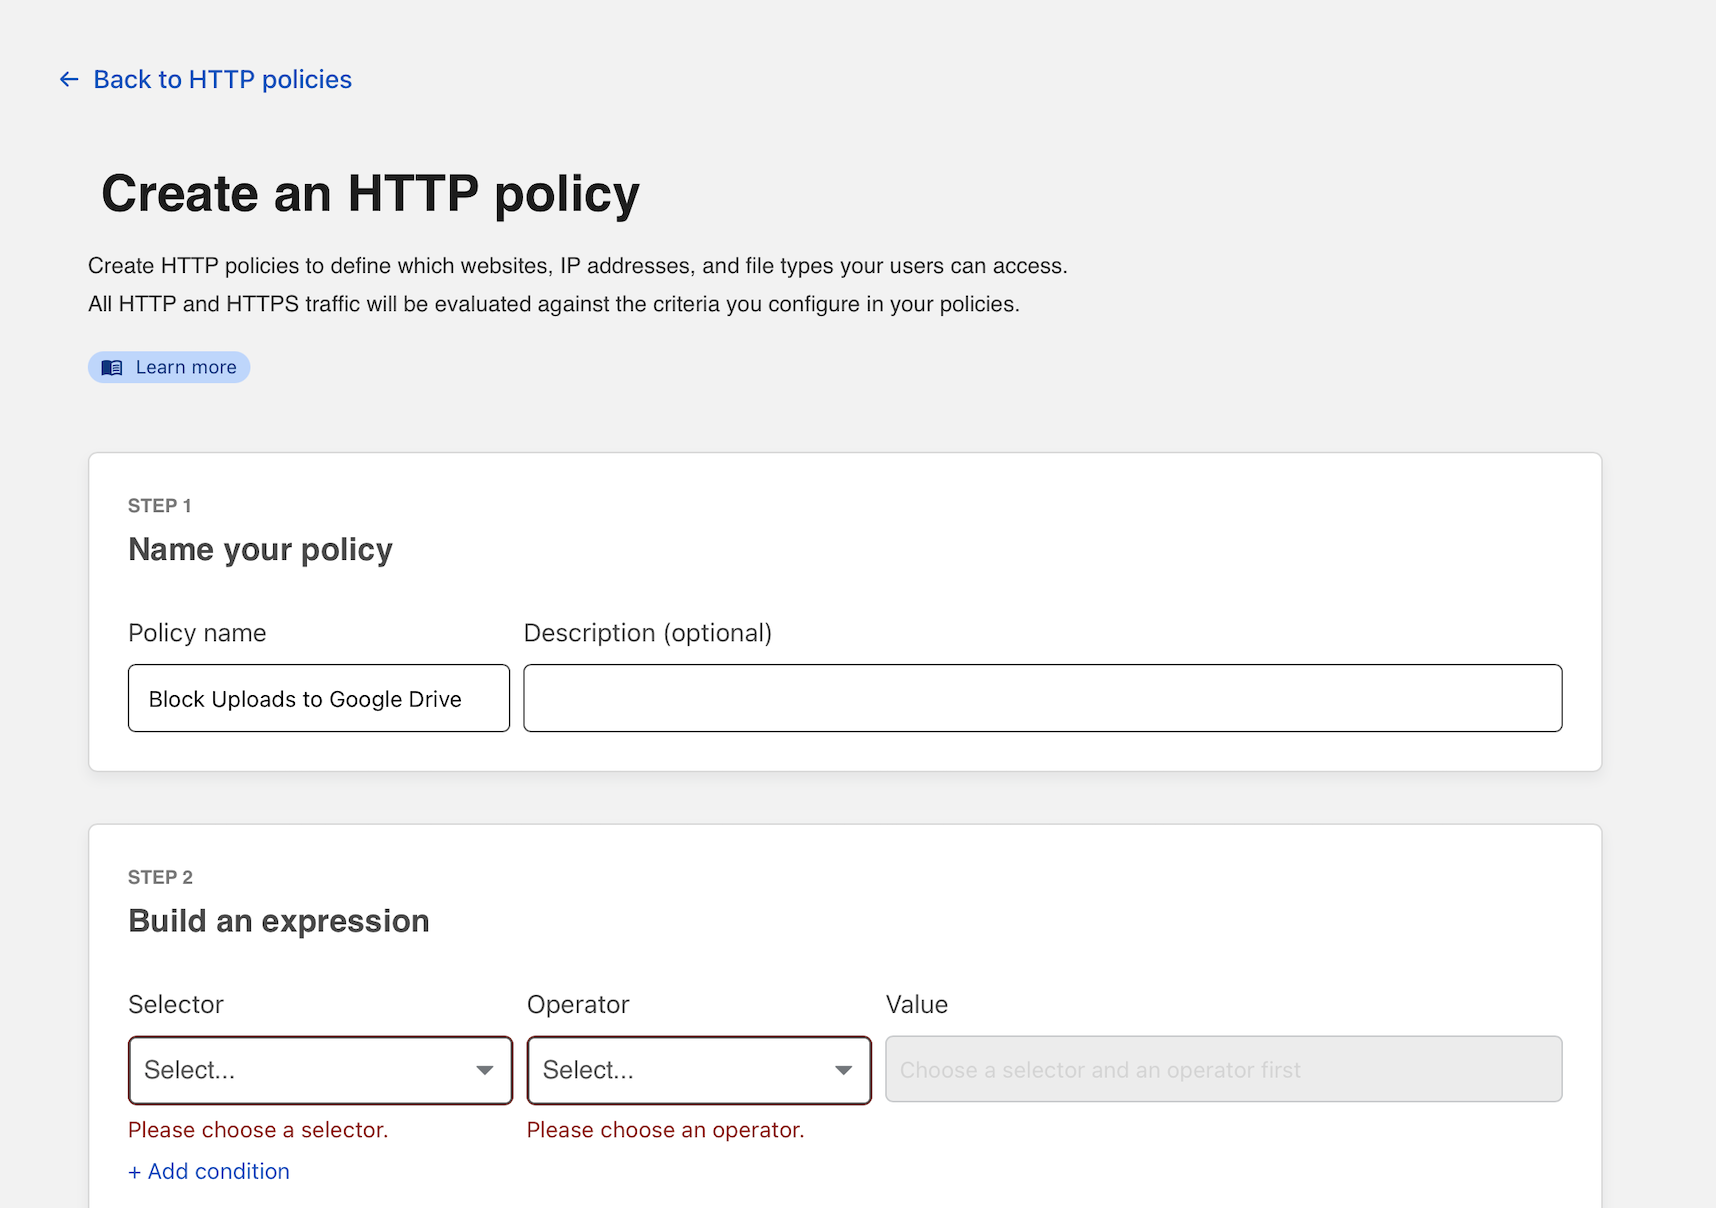
Task: Click the Name your policy heading
Action: click(260, 549)
